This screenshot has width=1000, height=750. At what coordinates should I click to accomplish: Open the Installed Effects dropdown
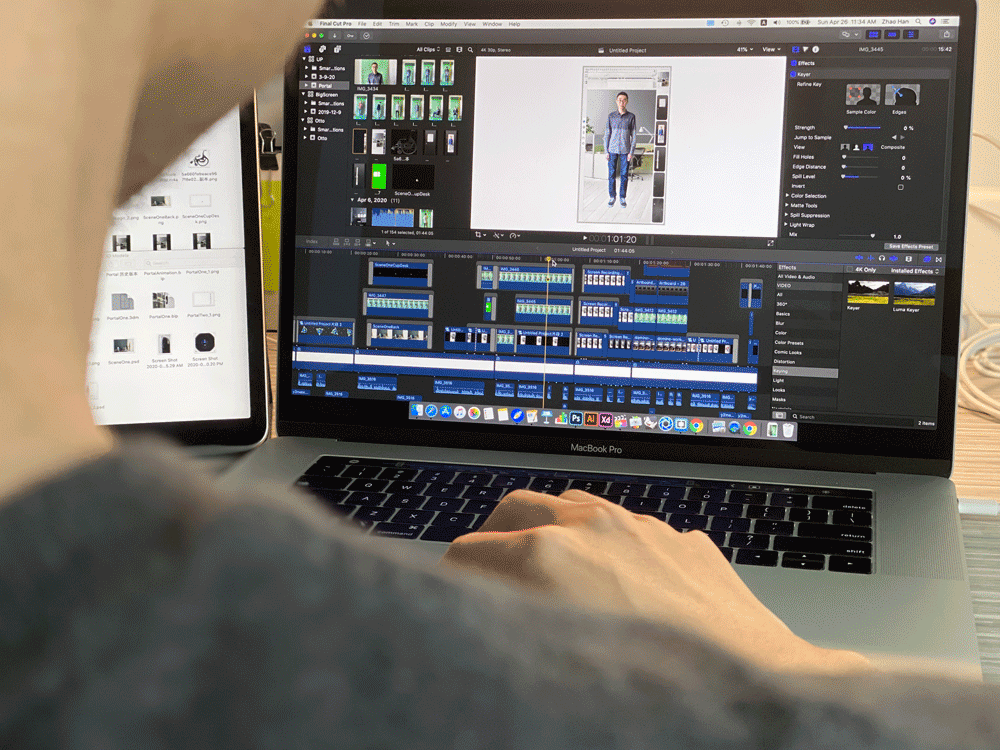[915, 271]
